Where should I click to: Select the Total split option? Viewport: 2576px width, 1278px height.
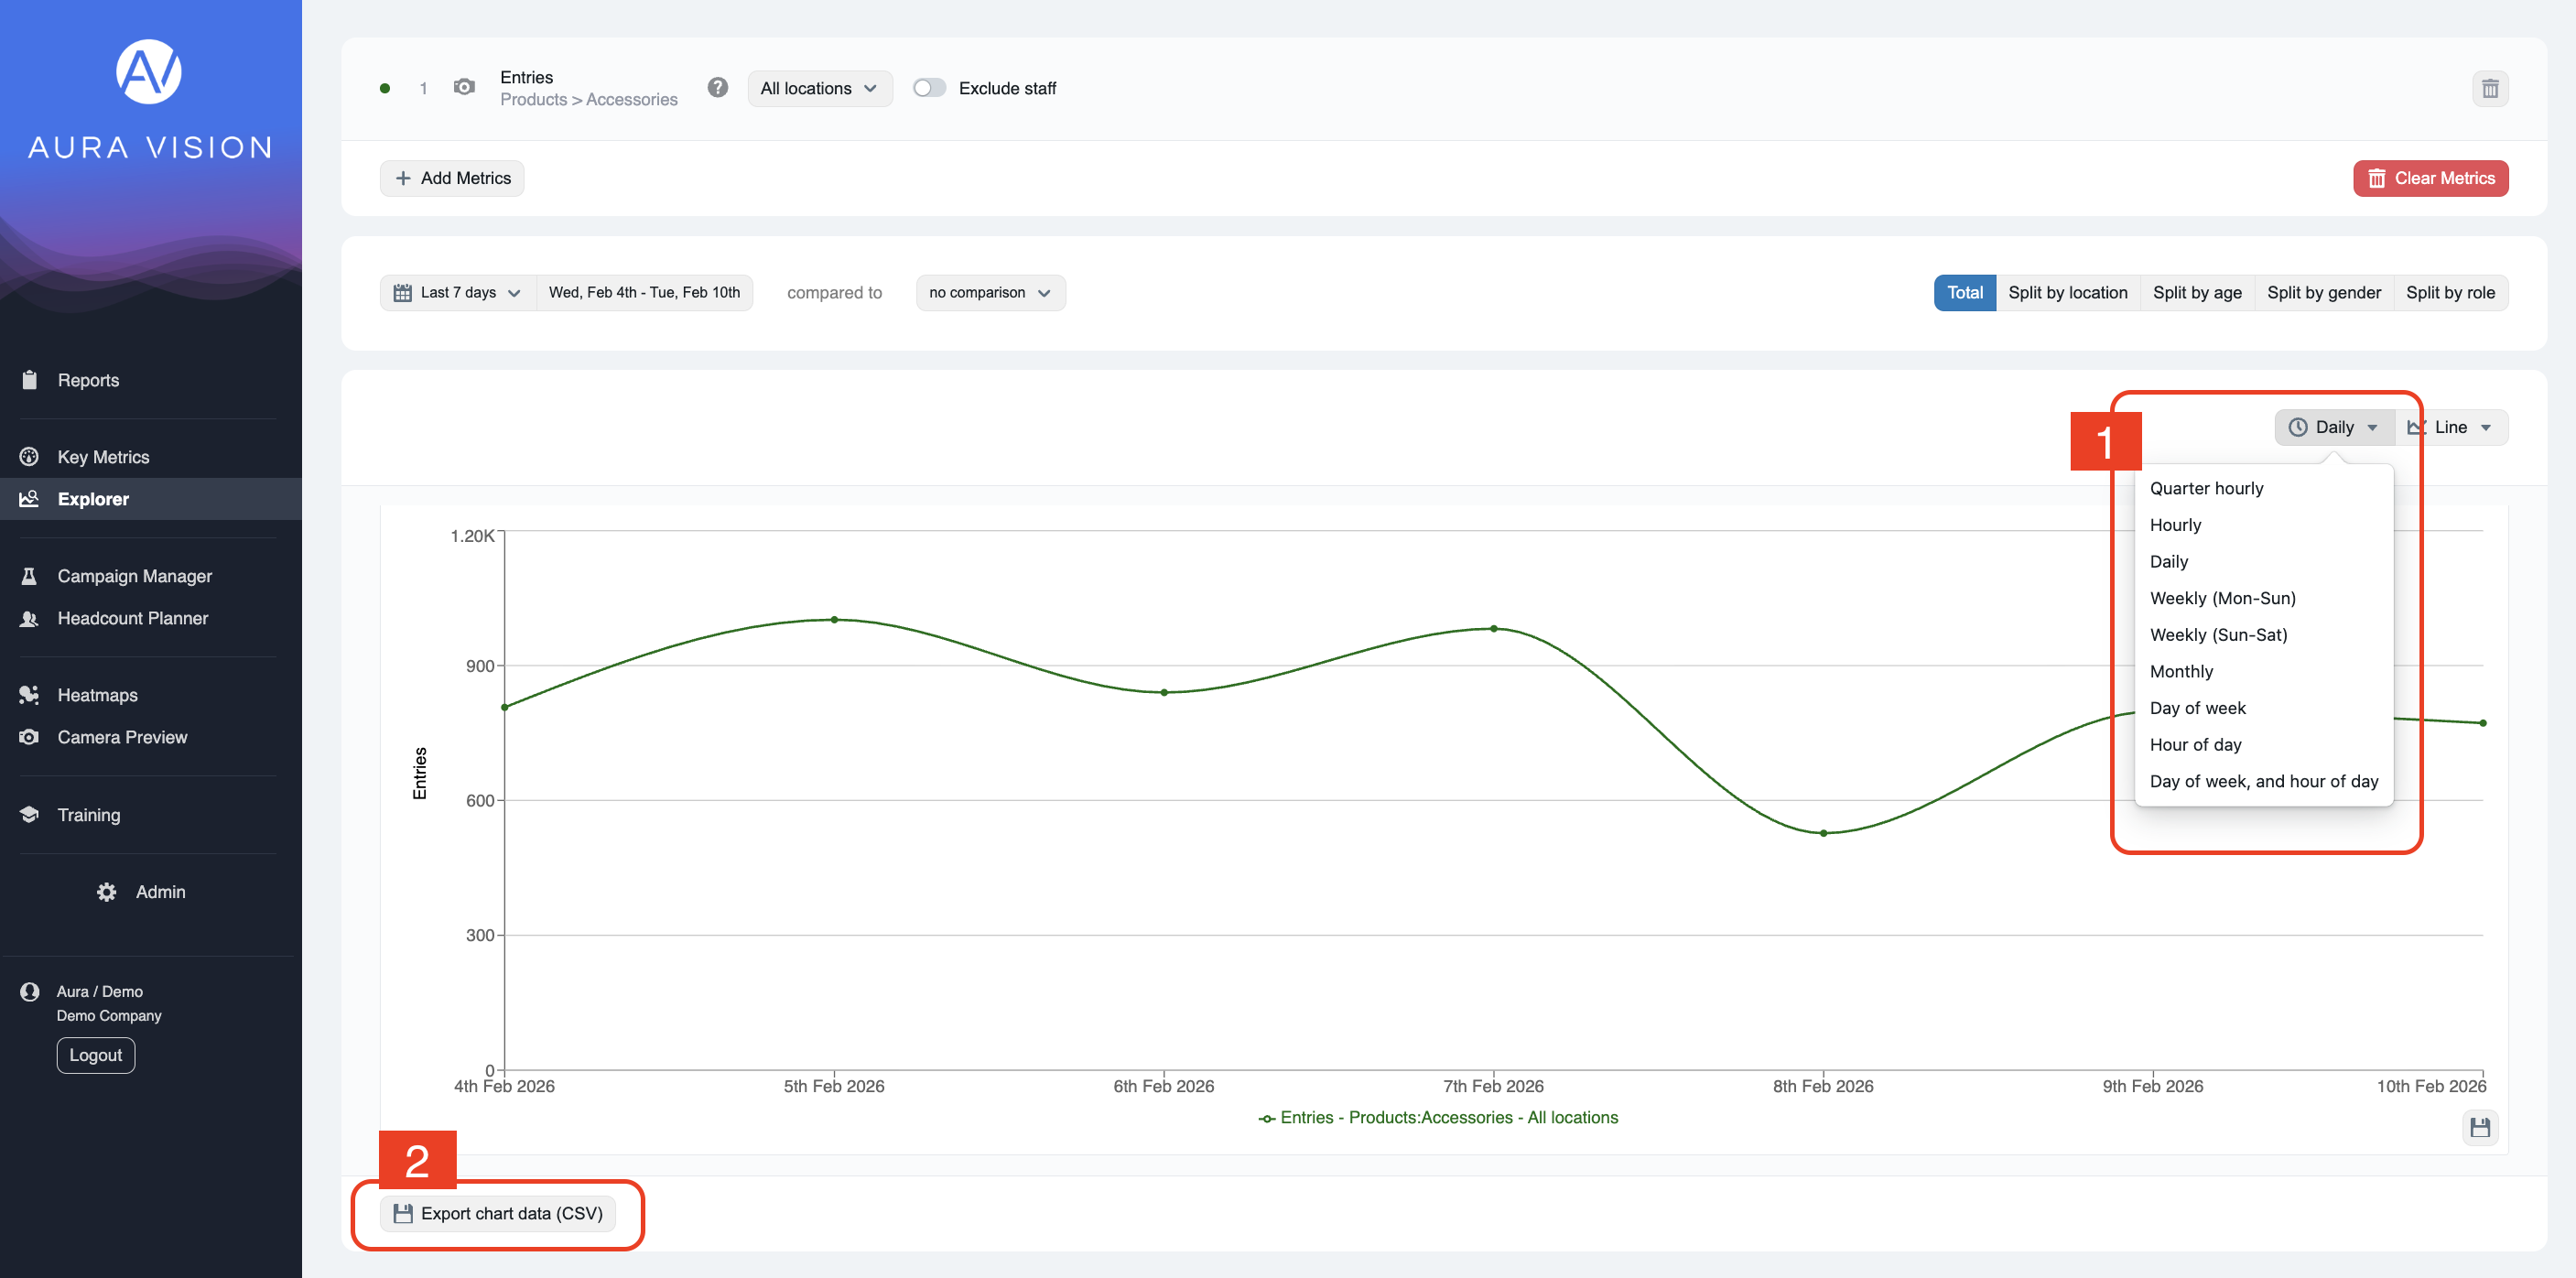(x=1964, y=293)
